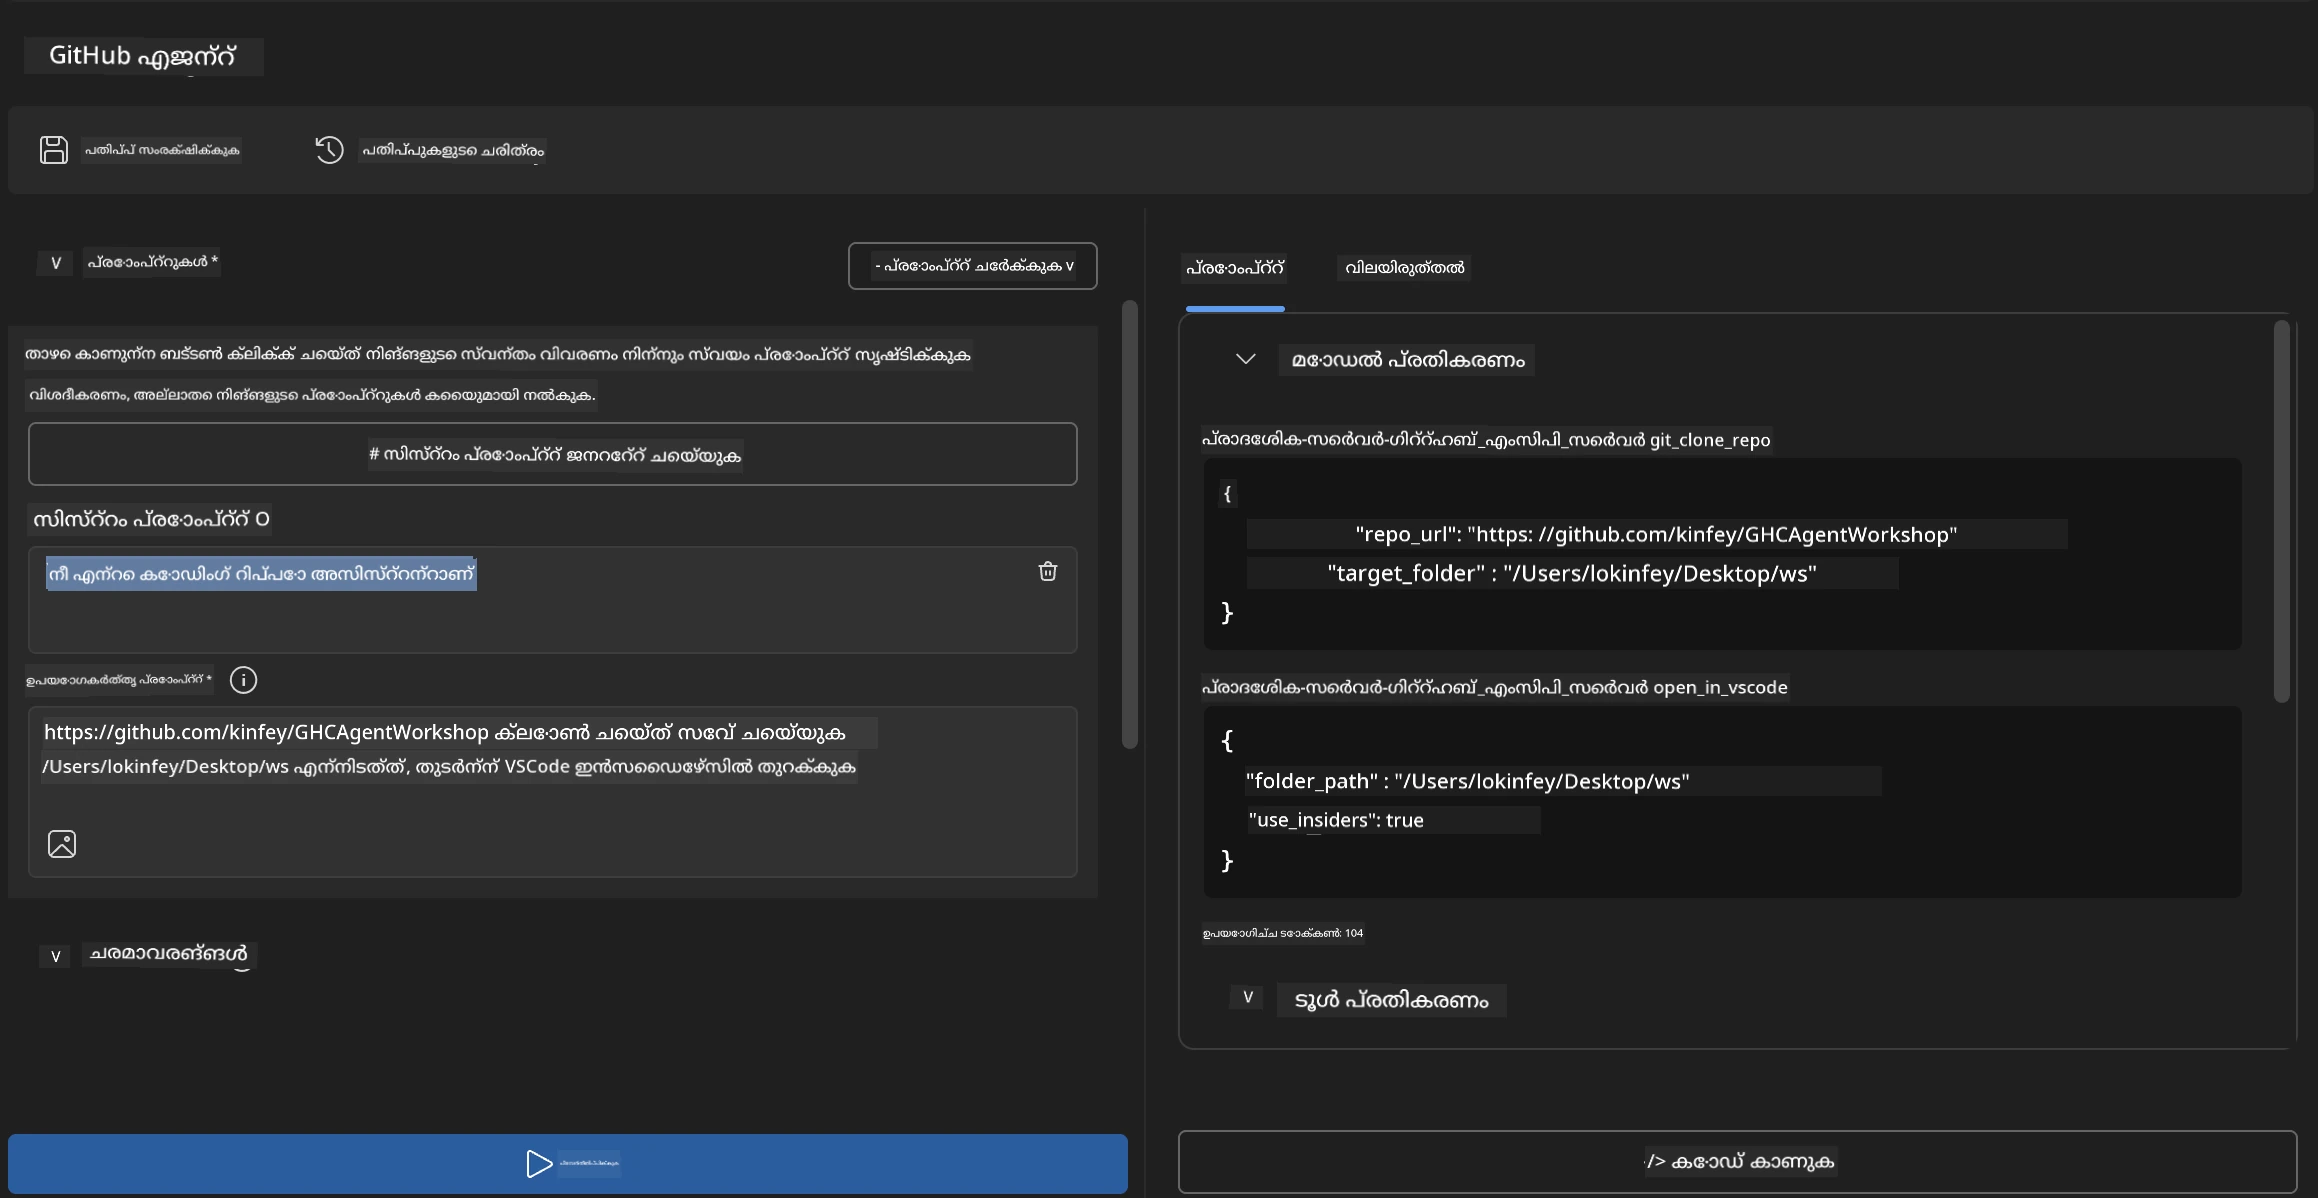Screen dimensions: 2318x1198
Task: Click the പ്രോംപ്റ്റുകൾ section label
Action: pyautogui.click(x=152, y=262)
